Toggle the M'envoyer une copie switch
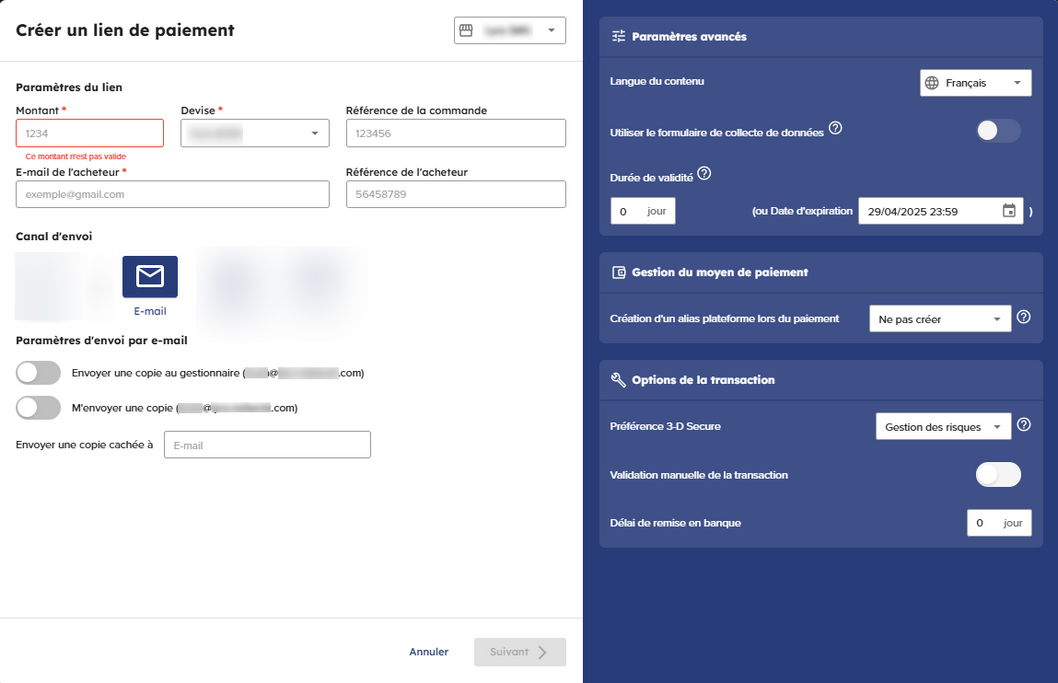Viewport: 1058px width, 683px height. click(39, 408)
